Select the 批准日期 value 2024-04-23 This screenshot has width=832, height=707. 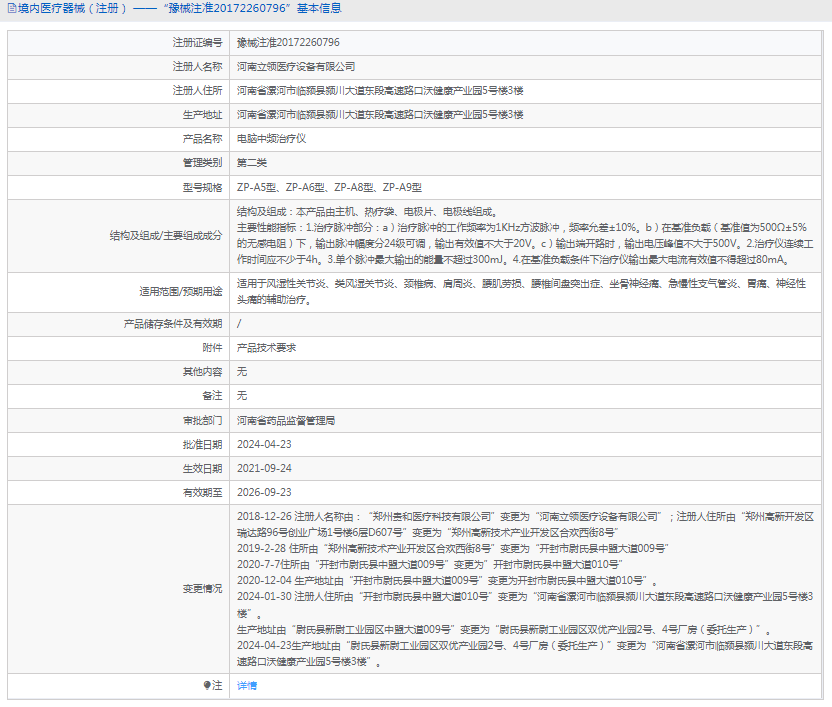264,445
